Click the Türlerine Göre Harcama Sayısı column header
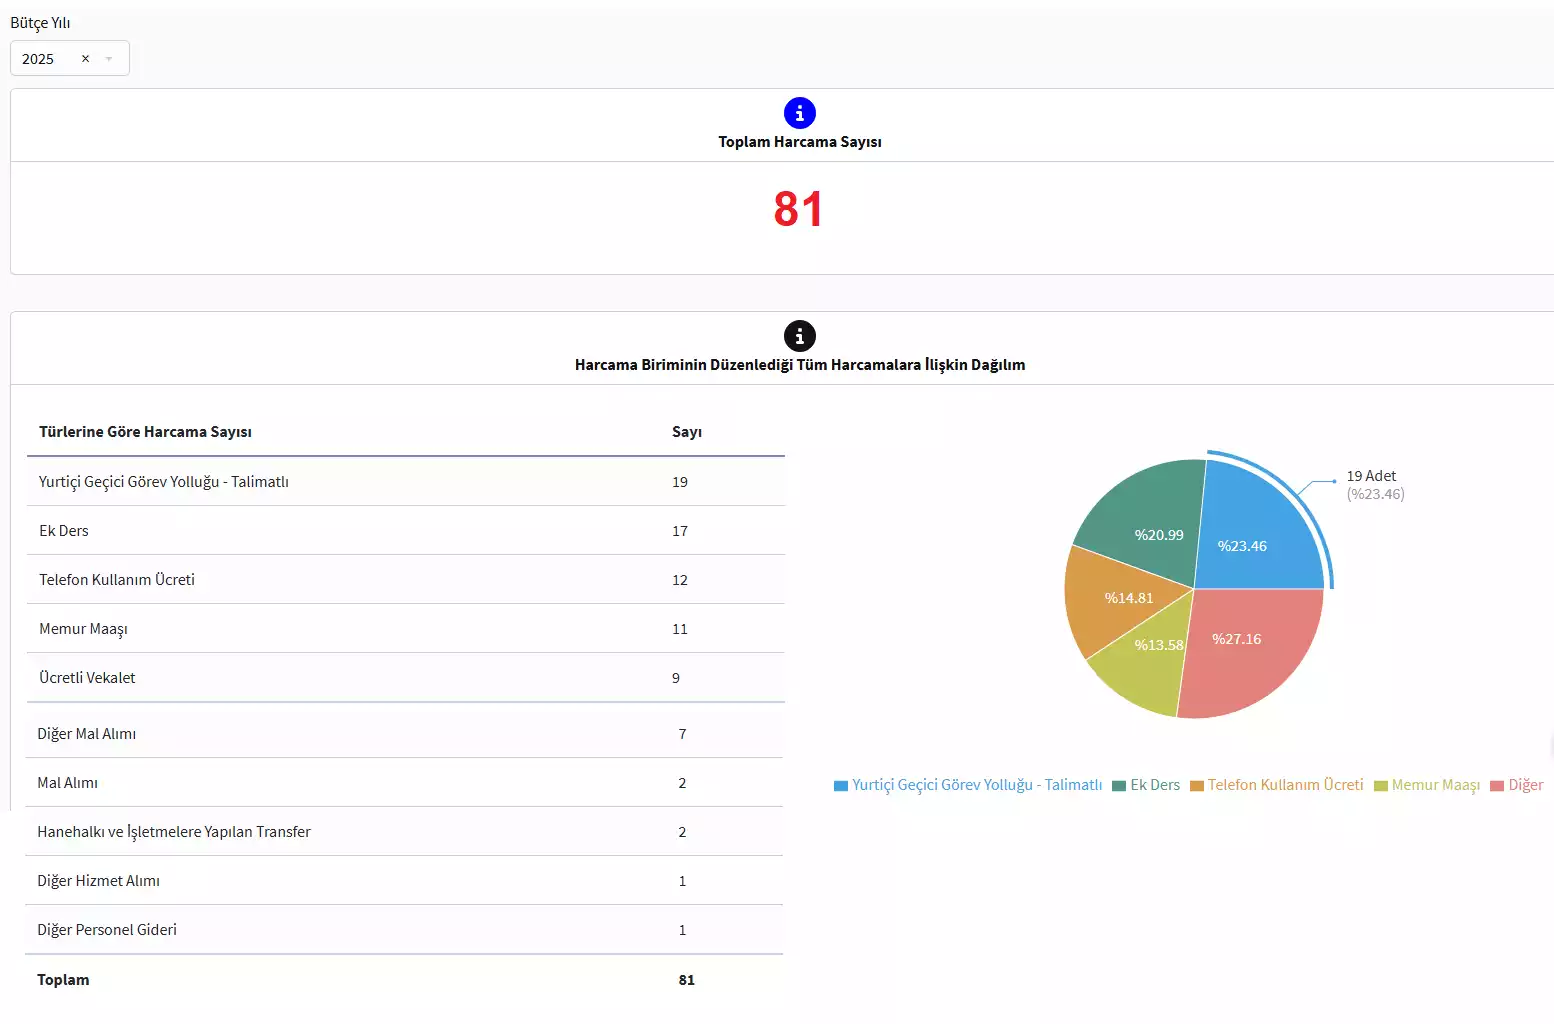This screenshot has width=1554, height=1024. 145,432
